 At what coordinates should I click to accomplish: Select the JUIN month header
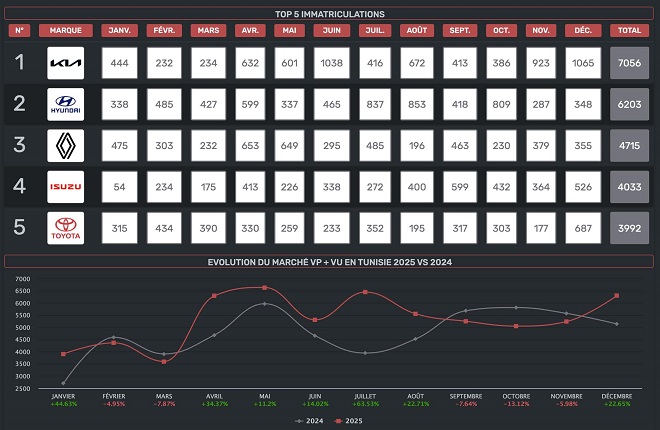333,31
